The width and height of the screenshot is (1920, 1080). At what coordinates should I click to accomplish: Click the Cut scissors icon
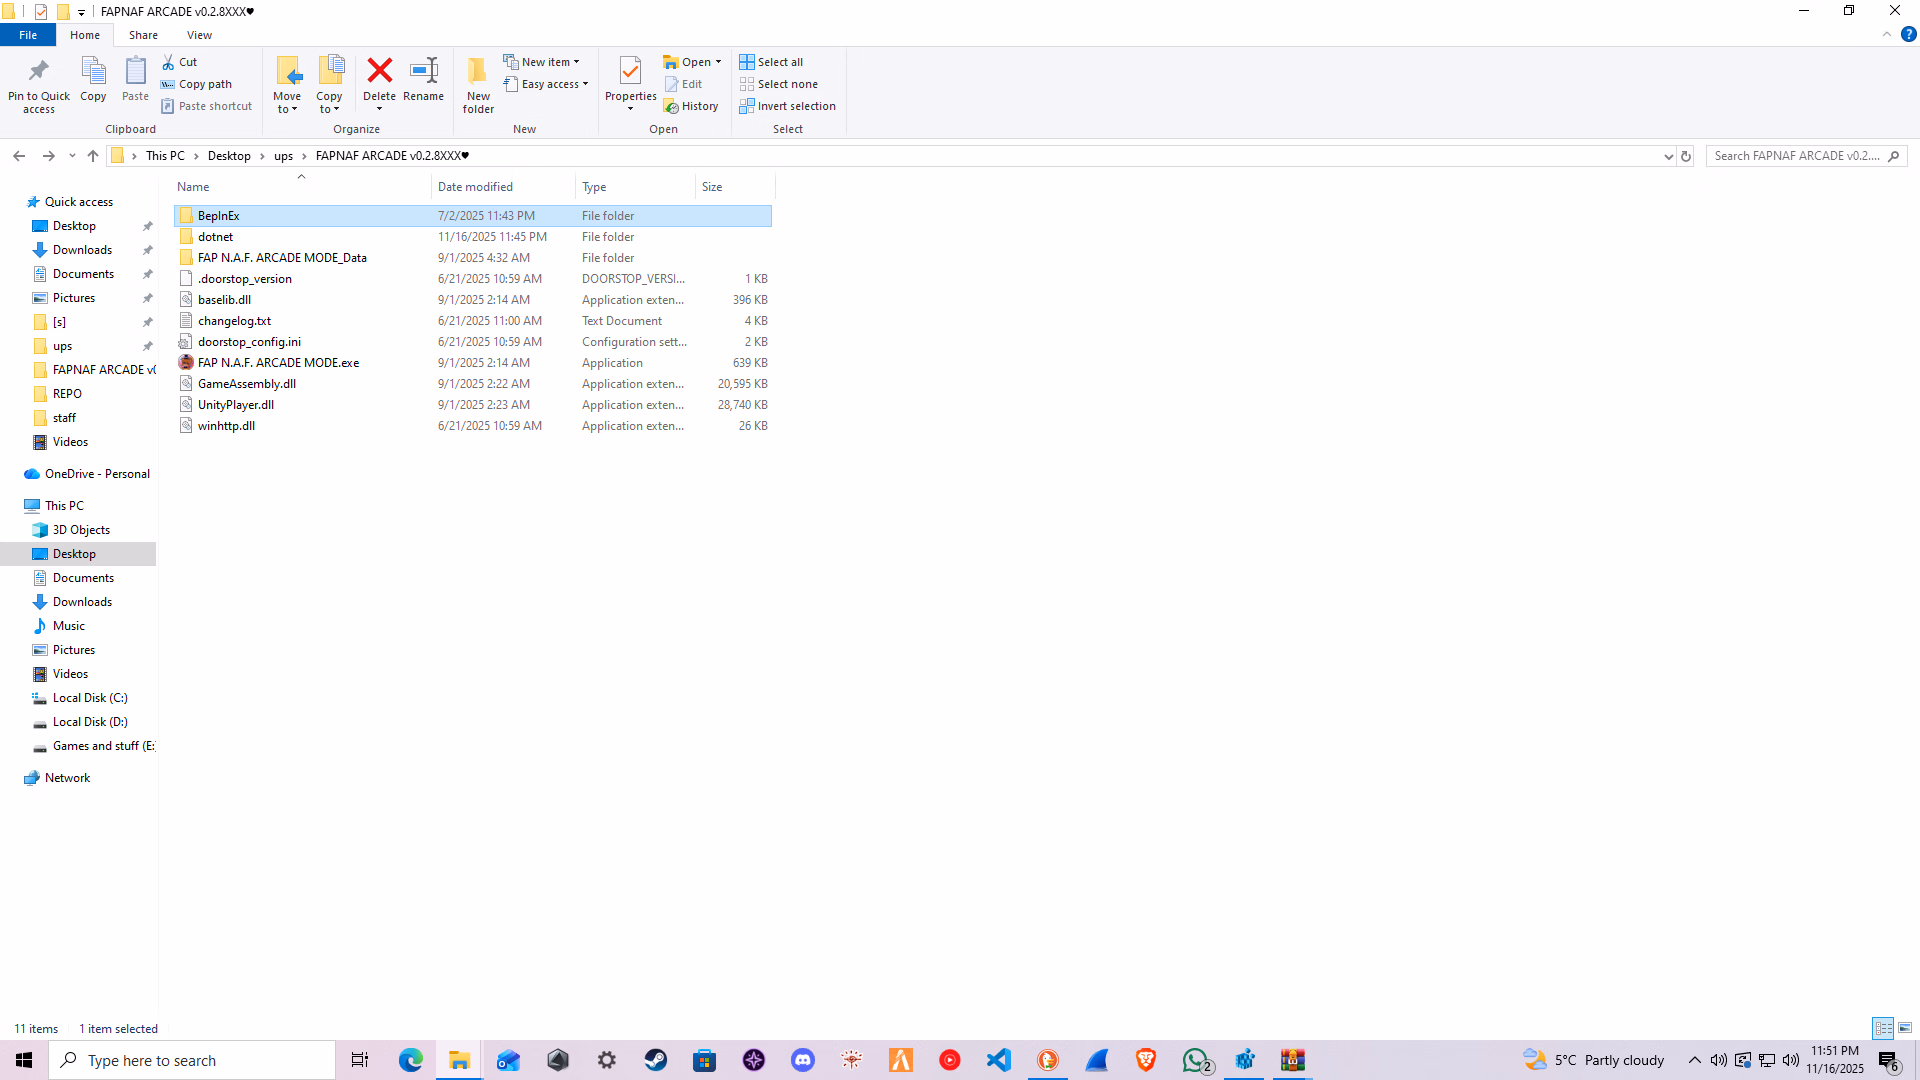[x=169, y=62]
